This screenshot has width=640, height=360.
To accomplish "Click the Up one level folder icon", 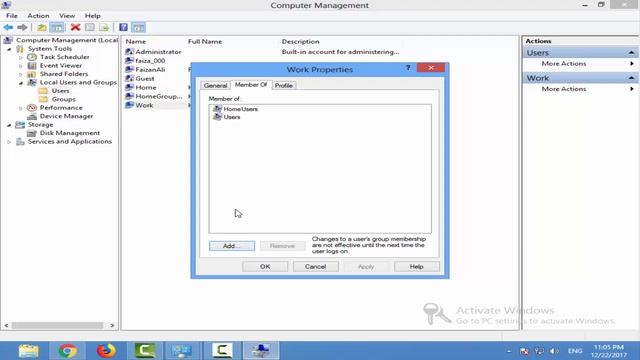I will pyautogui.click(x=42, y=27).
